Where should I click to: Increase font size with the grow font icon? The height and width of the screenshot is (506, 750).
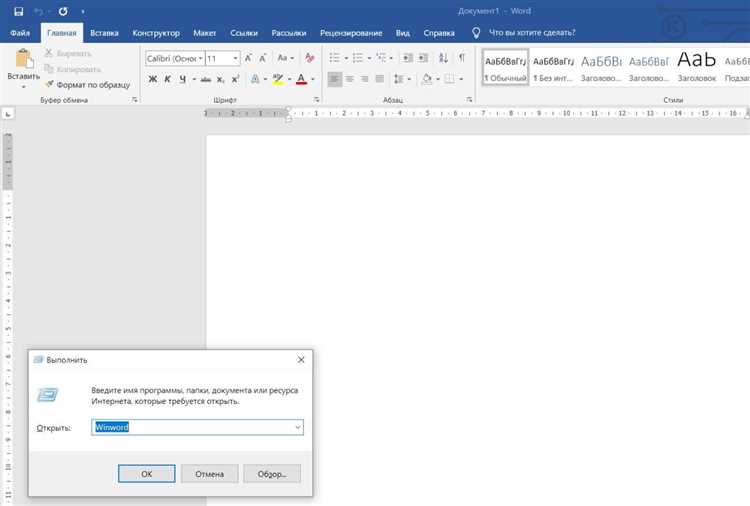(x=248, y=58)
